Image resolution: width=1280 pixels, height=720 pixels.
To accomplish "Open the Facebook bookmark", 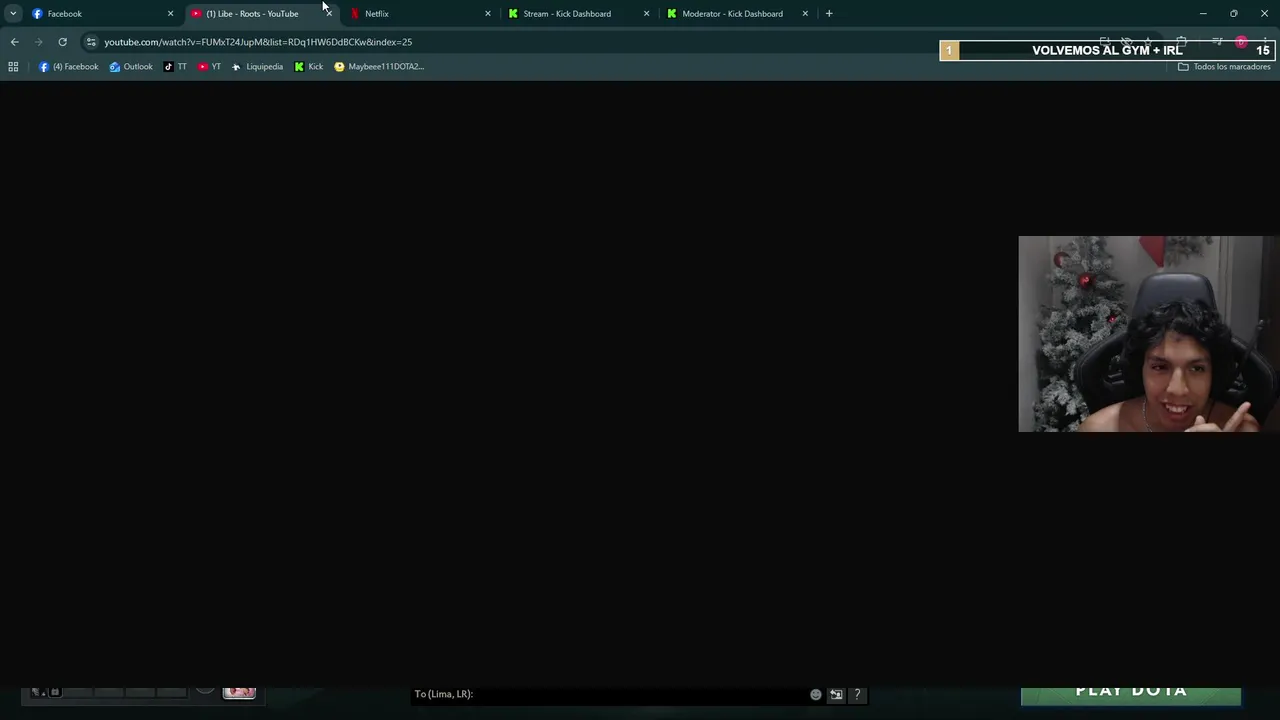I will point(69,67).
